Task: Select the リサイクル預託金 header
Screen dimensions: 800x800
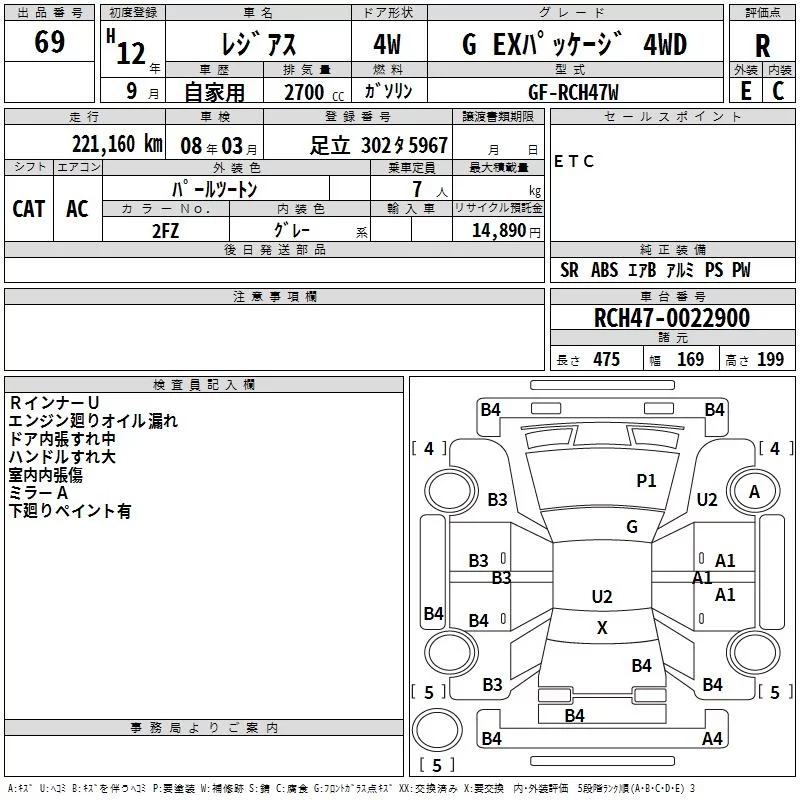Action: point(498,208)
